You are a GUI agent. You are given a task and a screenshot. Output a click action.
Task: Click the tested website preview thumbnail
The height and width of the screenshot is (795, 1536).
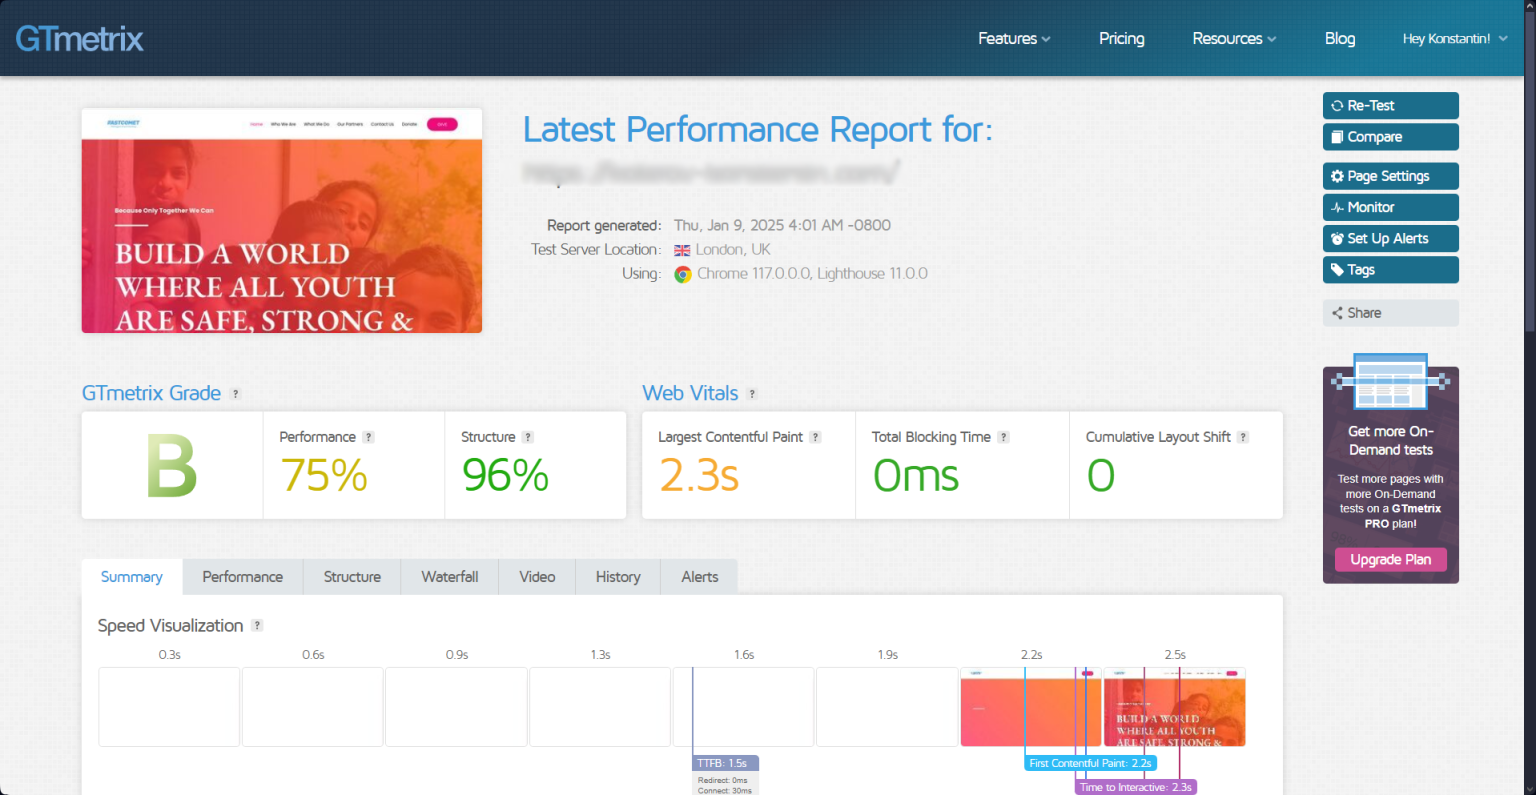(281, 221)
